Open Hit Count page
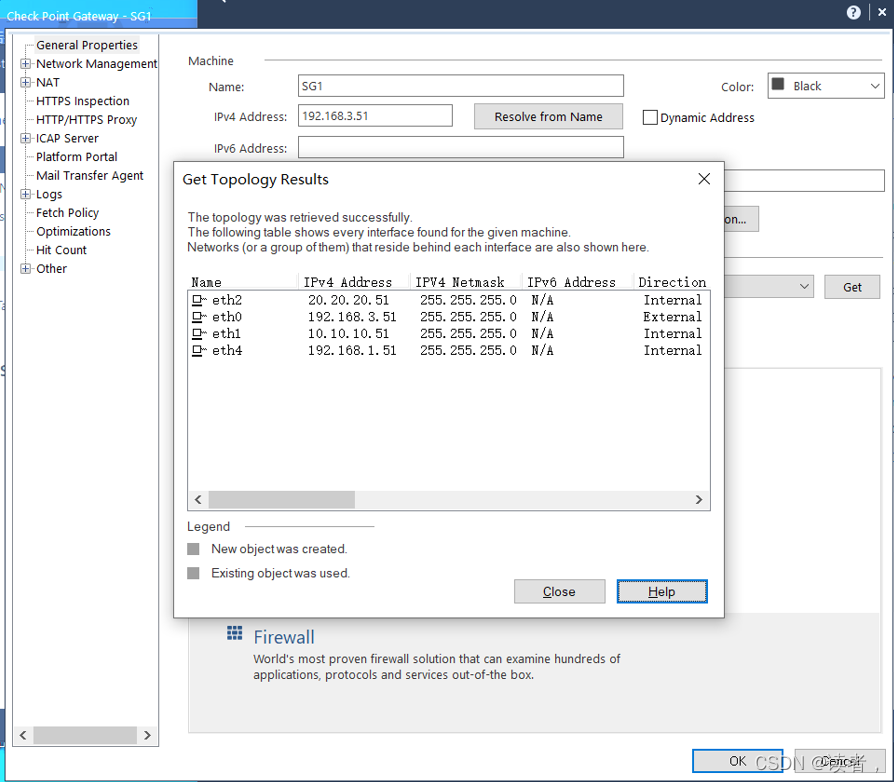Screen dimensions: 894x782 [x=61, y=250]
